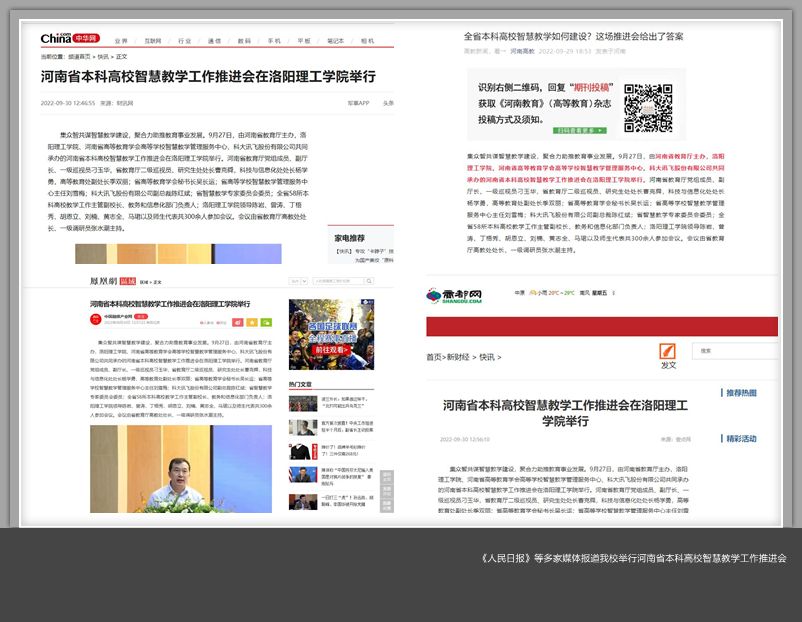The height and width of the screenshot is (622, 802).
Task: Click the orange 发文 pen icon
Action: 668,351
